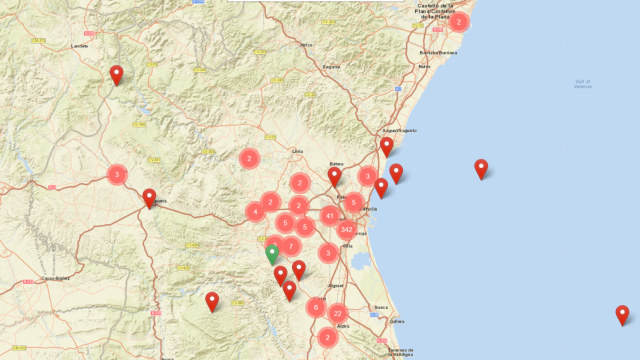Open the cluster marker showing 41

[330, 216]
